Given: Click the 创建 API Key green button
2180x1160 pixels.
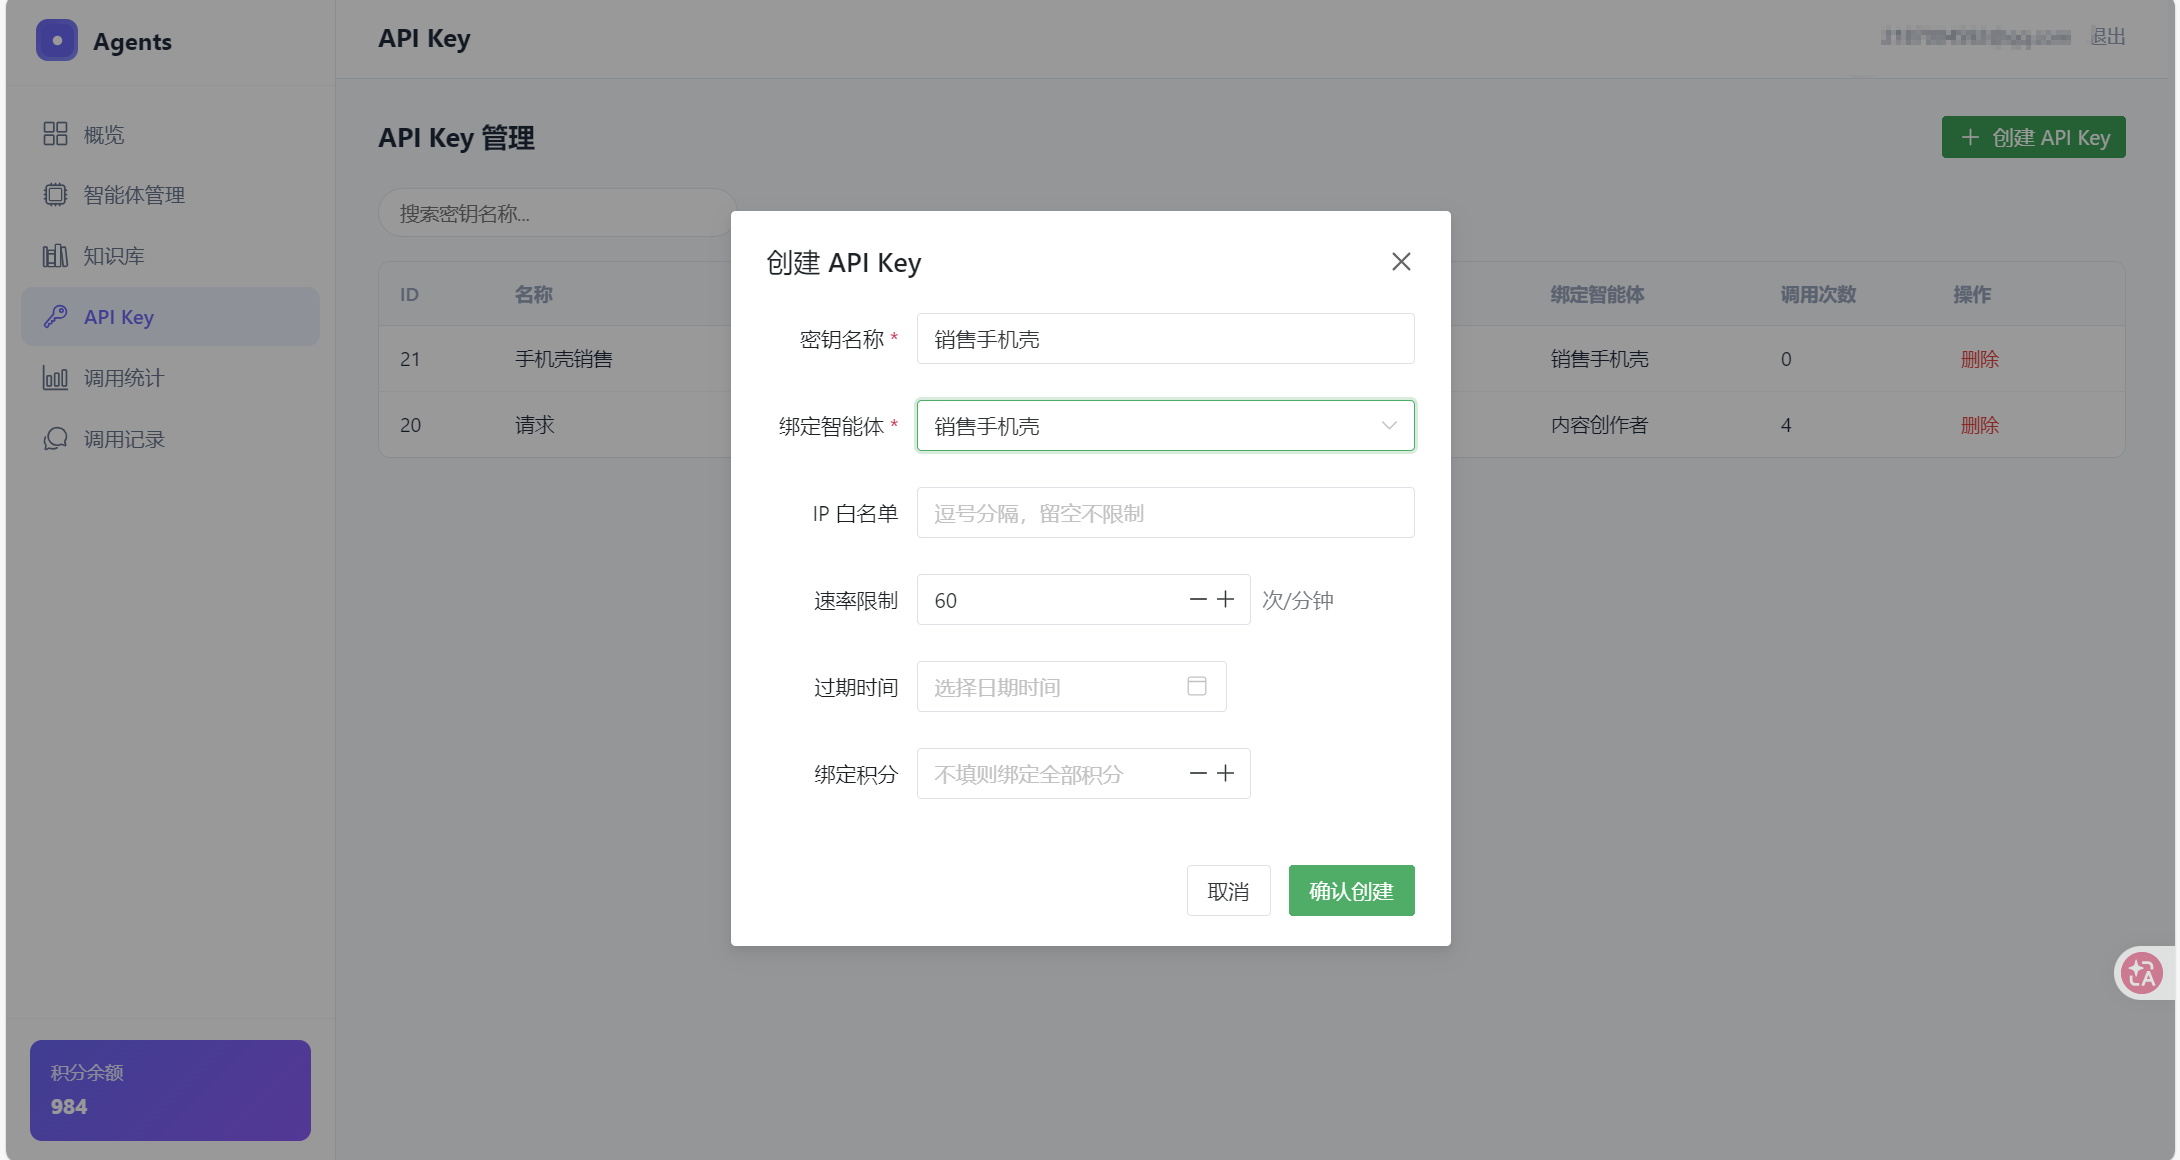Looking at the screenshot, I should (x=2033, y=137).
